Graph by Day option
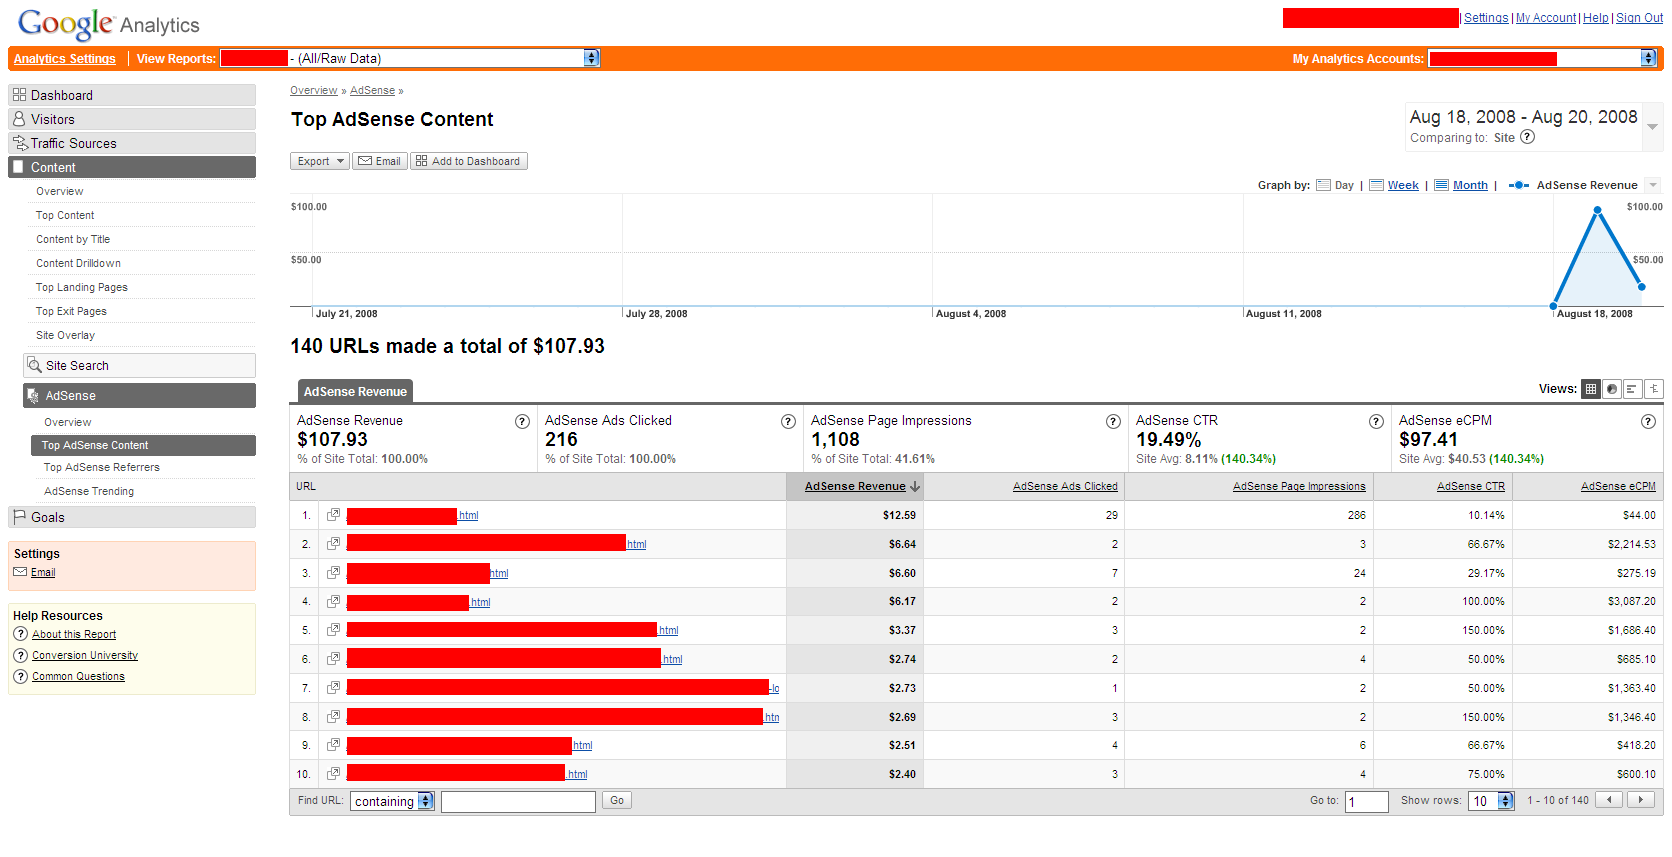Screen dimensions: 1672x857 point(1335,185)
